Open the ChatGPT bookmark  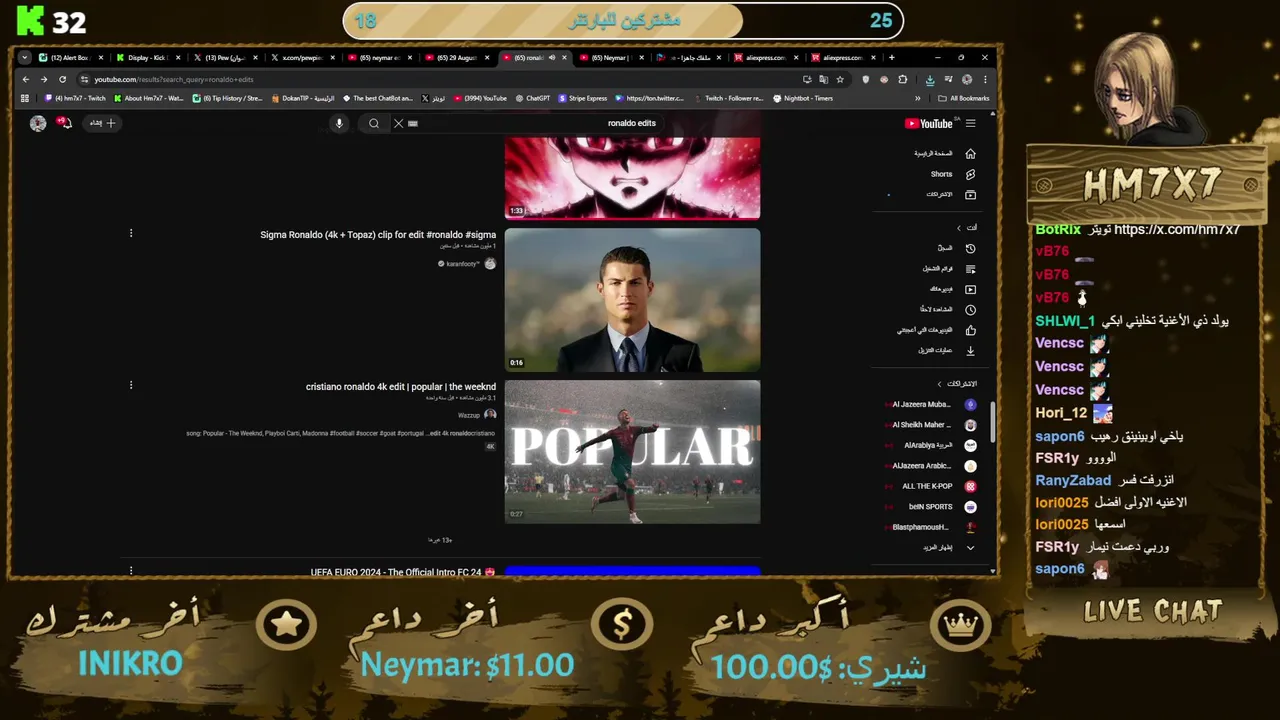(533, 98)
